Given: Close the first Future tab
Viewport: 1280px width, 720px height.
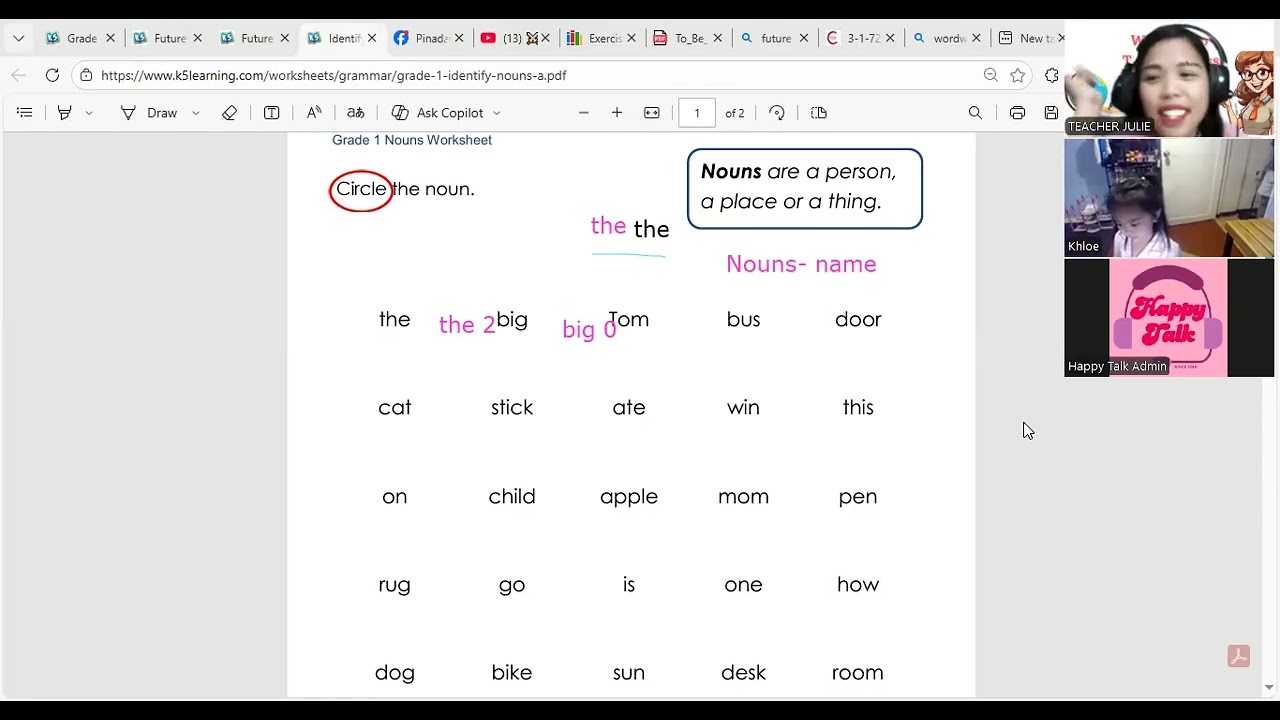Looking at the screenshot, I should (197, 38).
